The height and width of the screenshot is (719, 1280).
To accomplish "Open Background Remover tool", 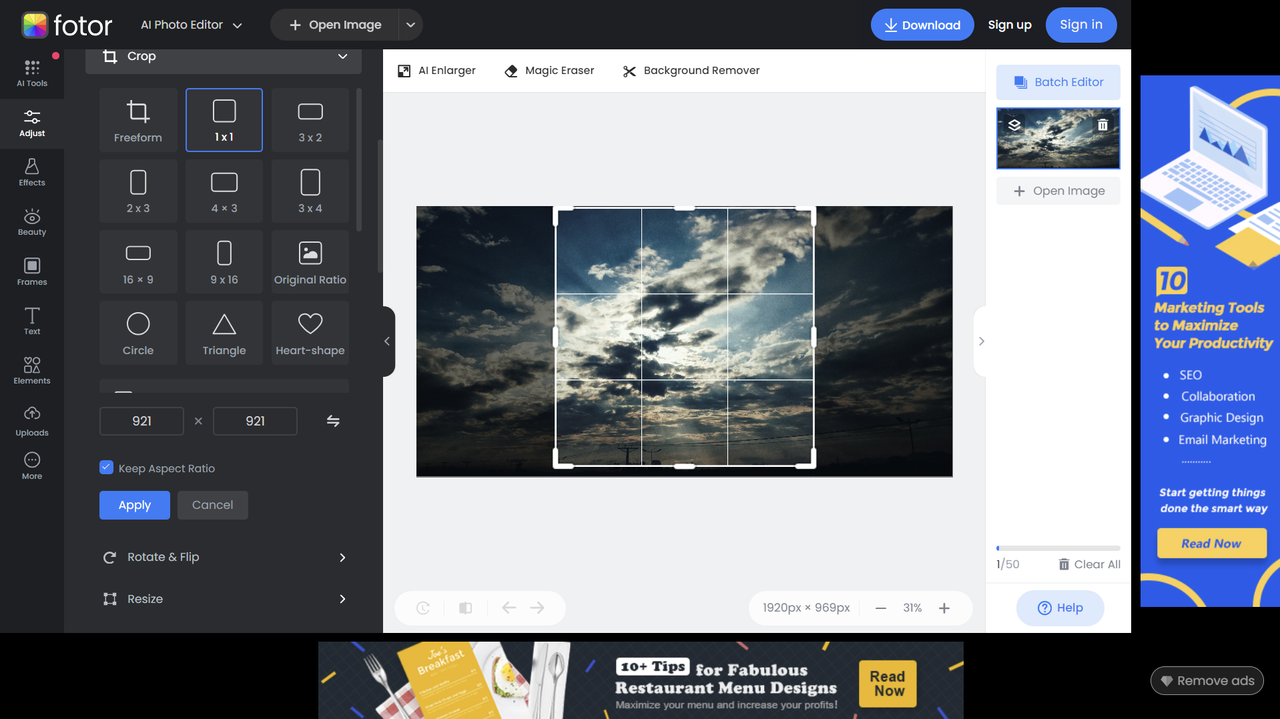I will coord(691,71).
